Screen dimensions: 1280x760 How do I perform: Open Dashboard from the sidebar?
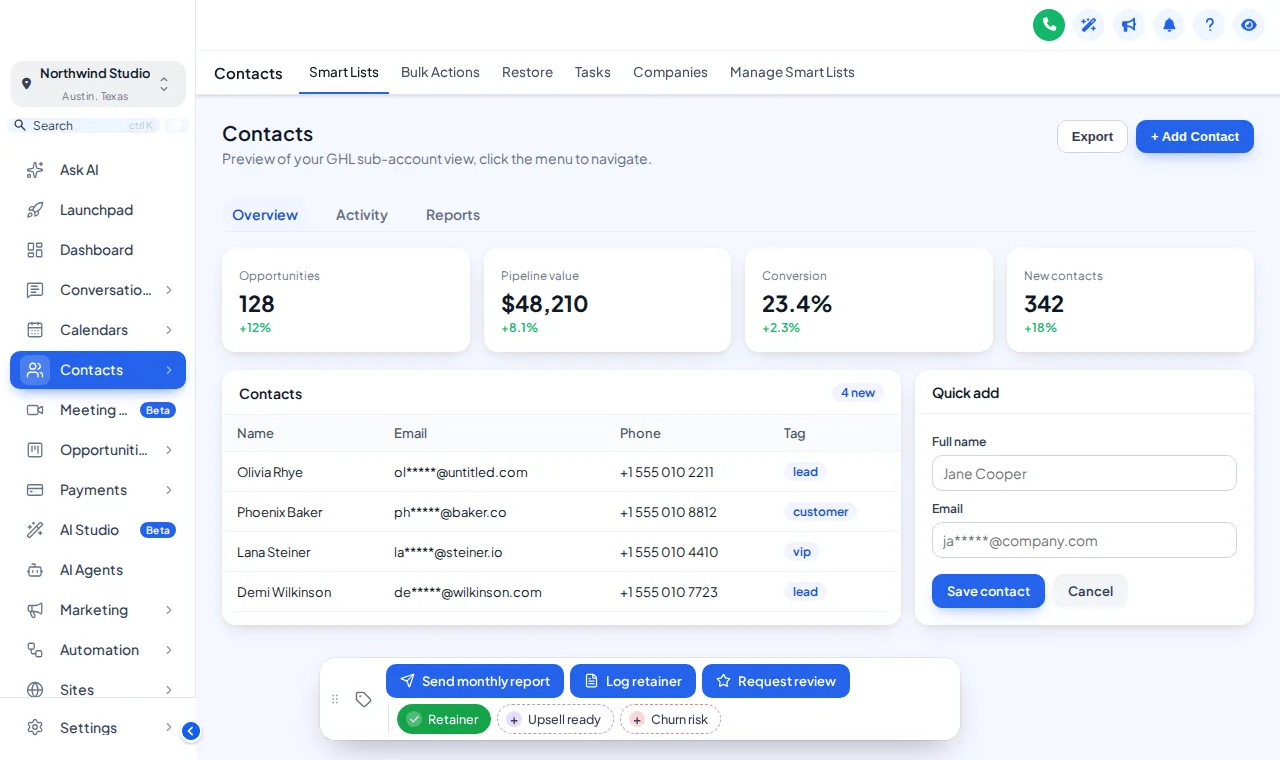click(x=98, y=250)
